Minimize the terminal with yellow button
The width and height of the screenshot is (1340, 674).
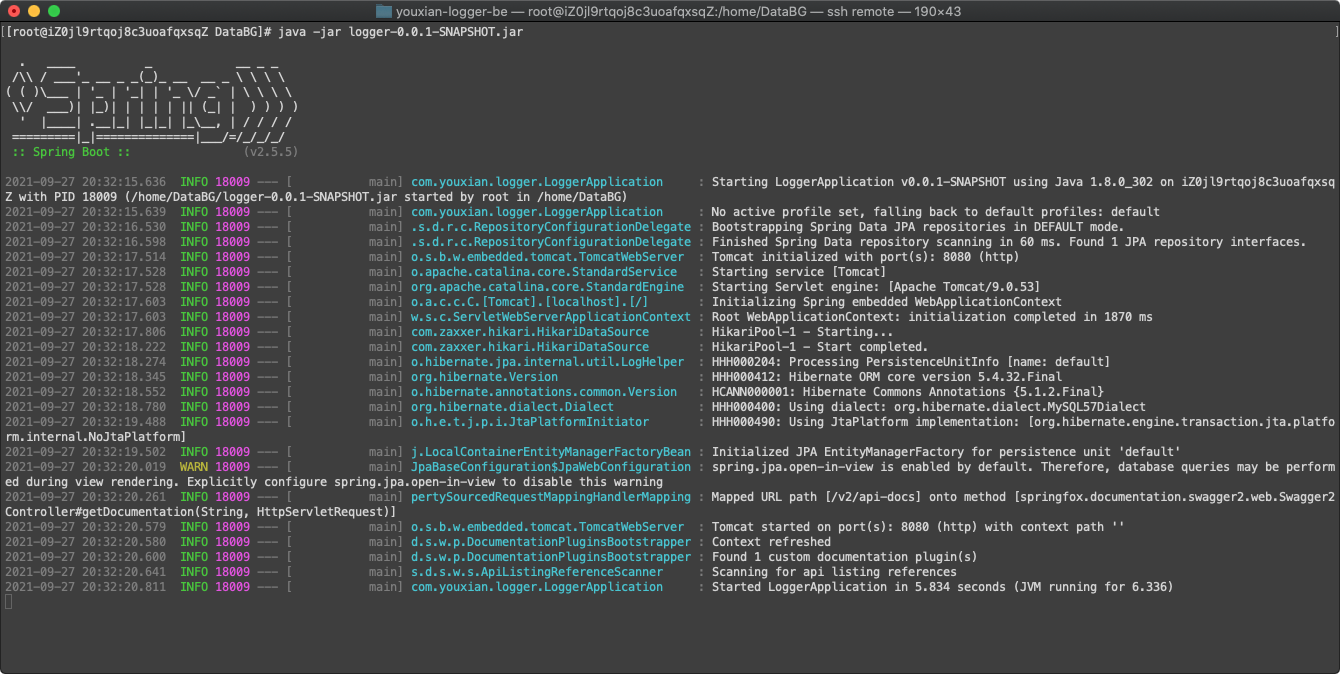[x=34, y=11]
